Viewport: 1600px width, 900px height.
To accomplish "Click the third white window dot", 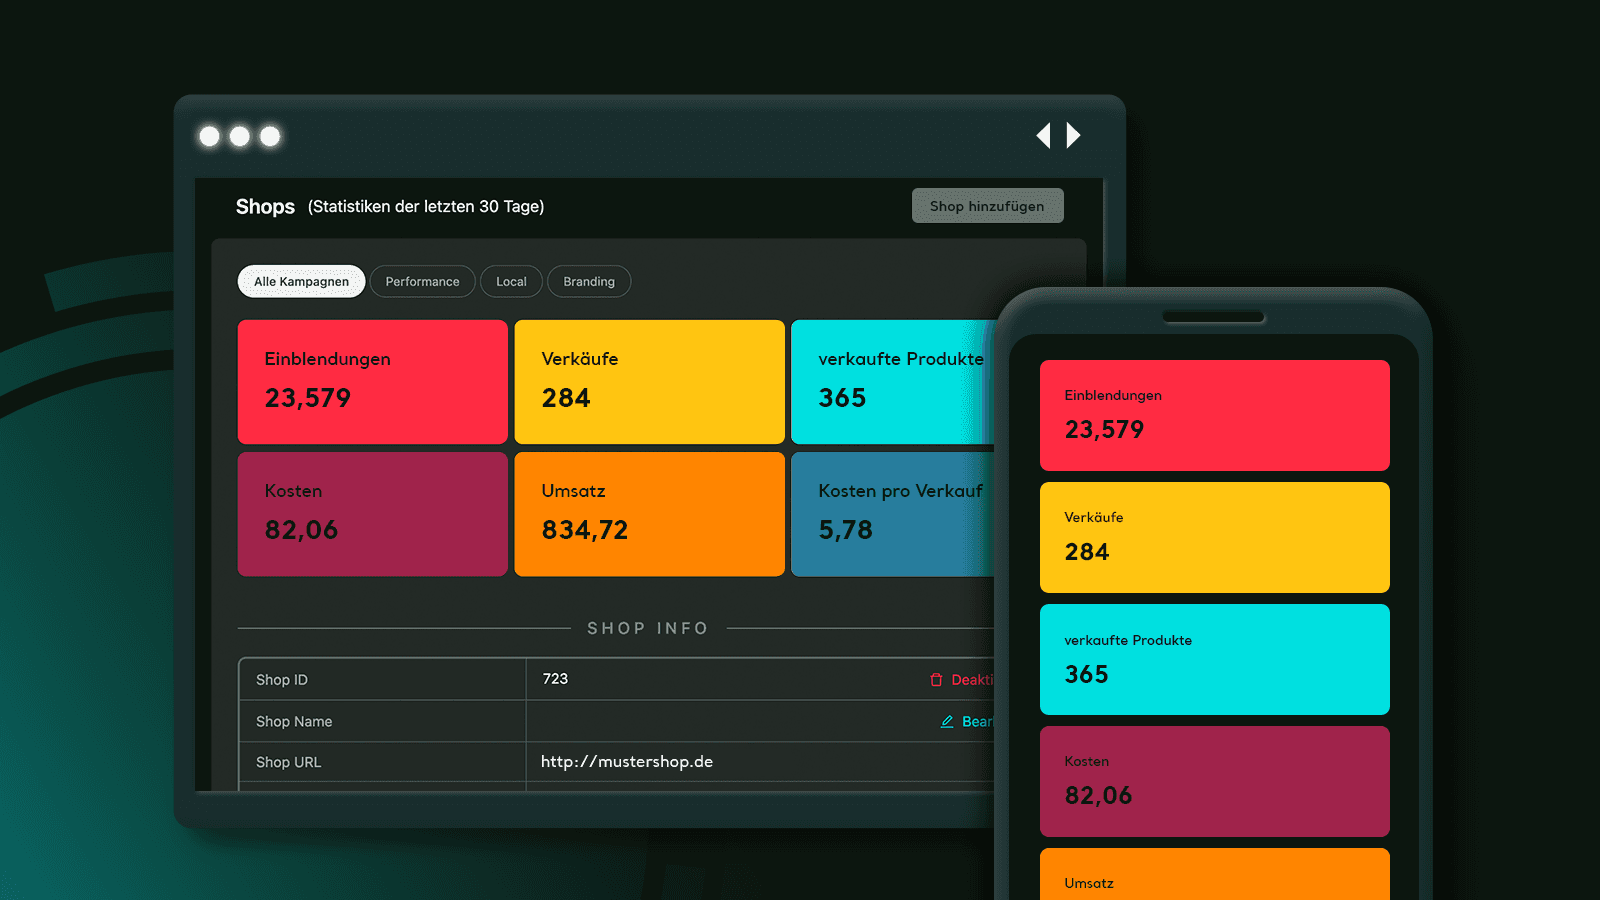I will (x=270, y=136).
